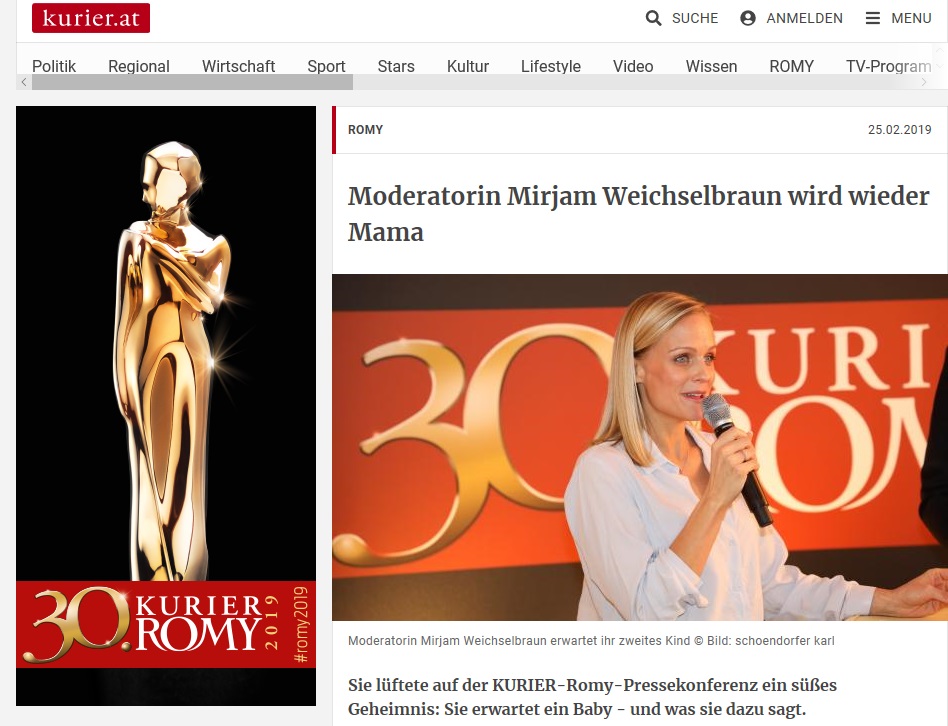Go to Lifestyle section
Viewport: 948px width, 726px height.
(x=551, y=66)
